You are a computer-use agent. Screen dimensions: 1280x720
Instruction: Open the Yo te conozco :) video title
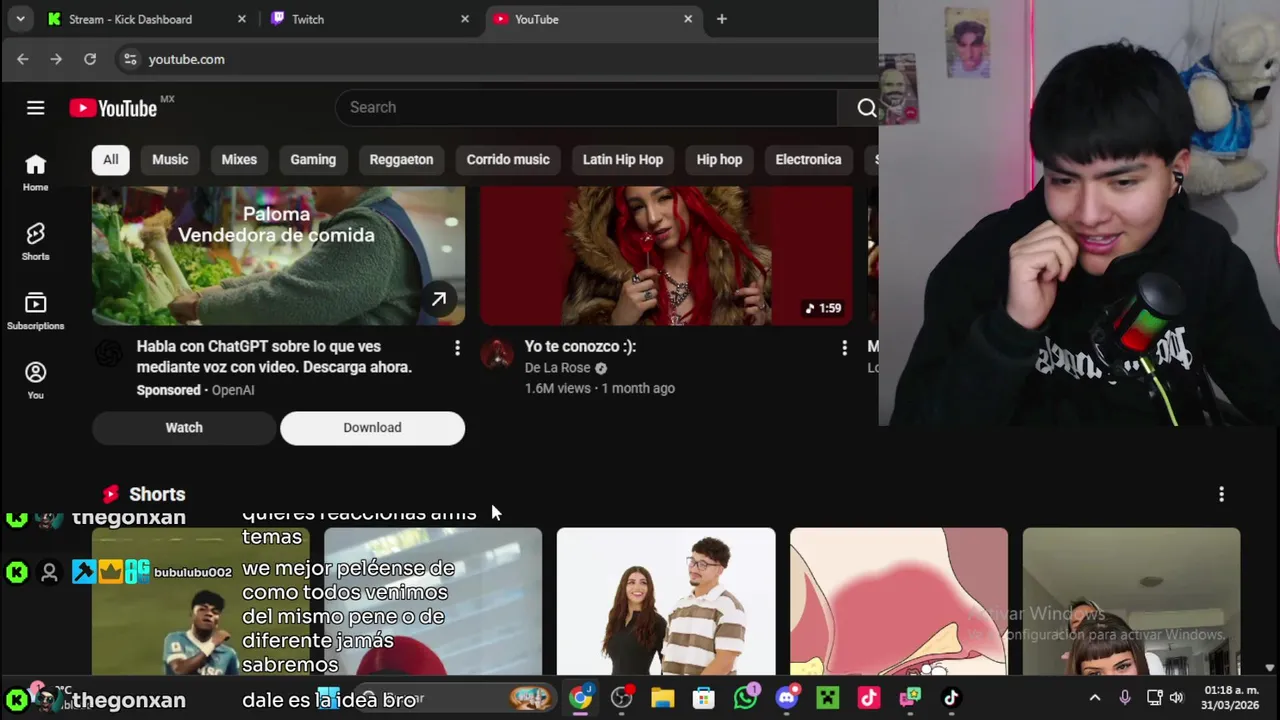[580, 347]
